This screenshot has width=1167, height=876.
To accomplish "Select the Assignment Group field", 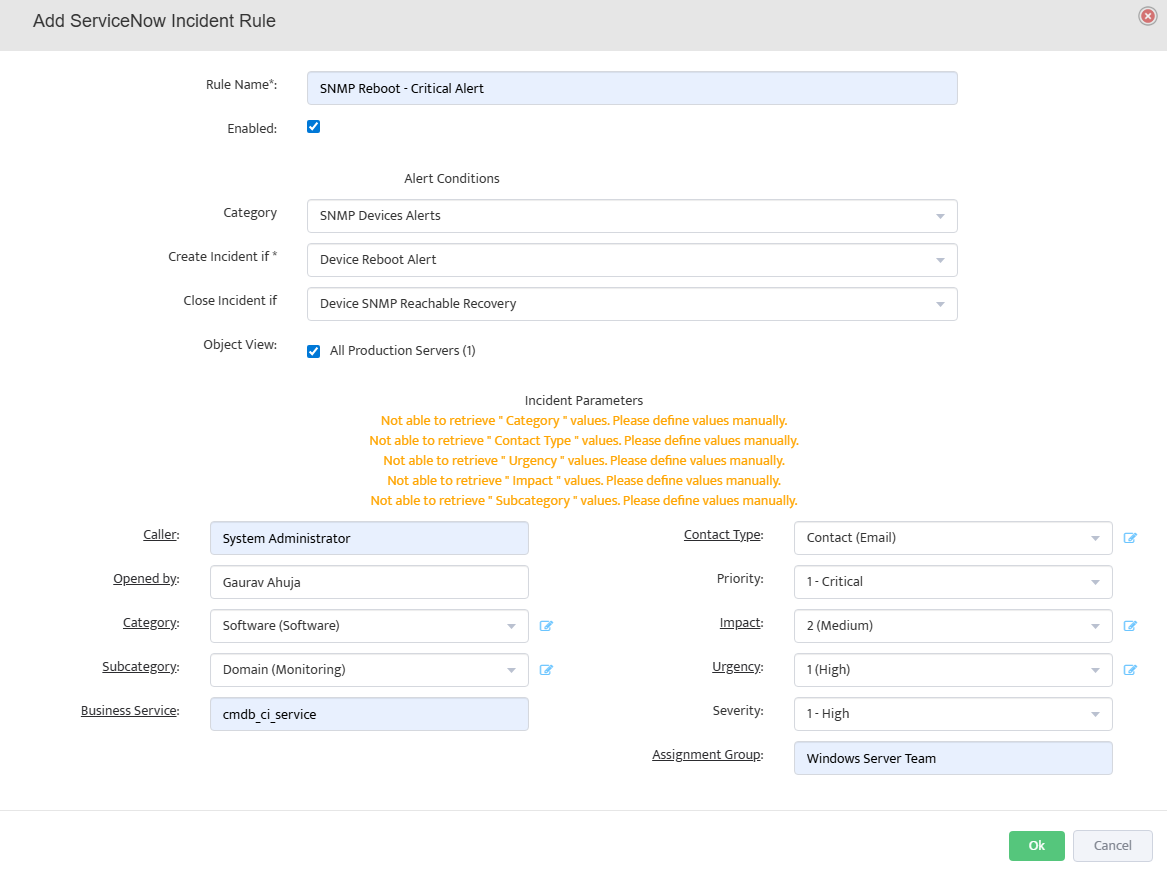I will pyautogui.click(x=952, y=758).
